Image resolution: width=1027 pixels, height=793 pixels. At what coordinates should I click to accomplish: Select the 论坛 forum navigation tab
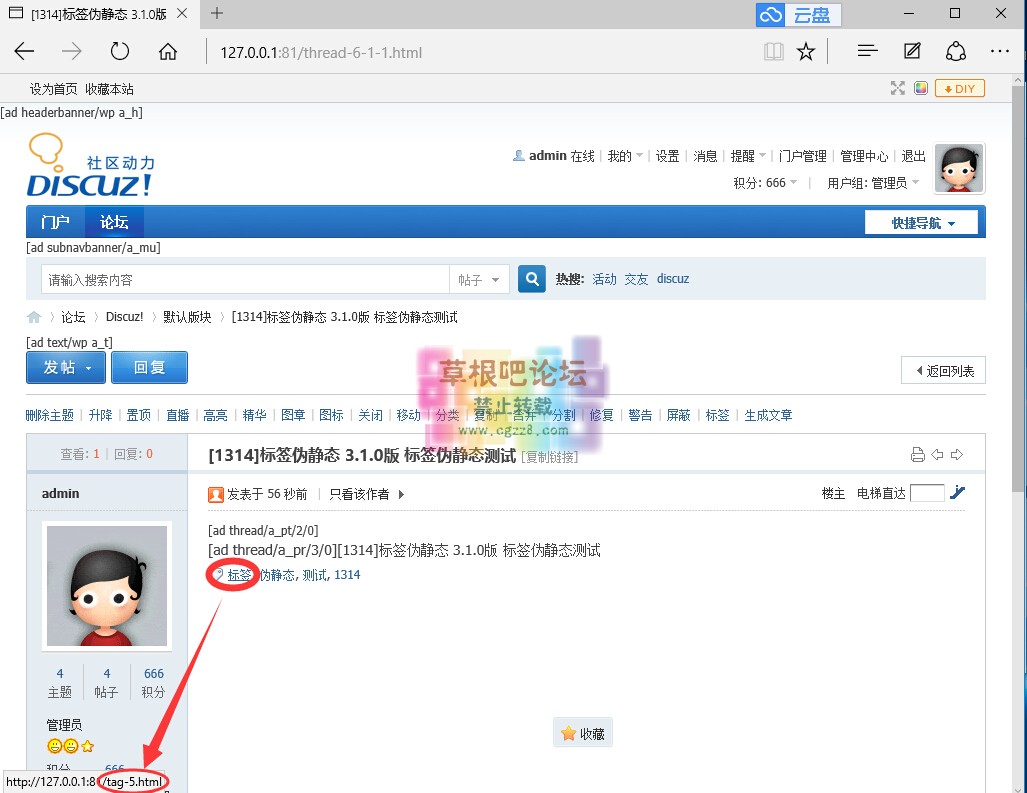pyautogui.click(x=114, y=222)
